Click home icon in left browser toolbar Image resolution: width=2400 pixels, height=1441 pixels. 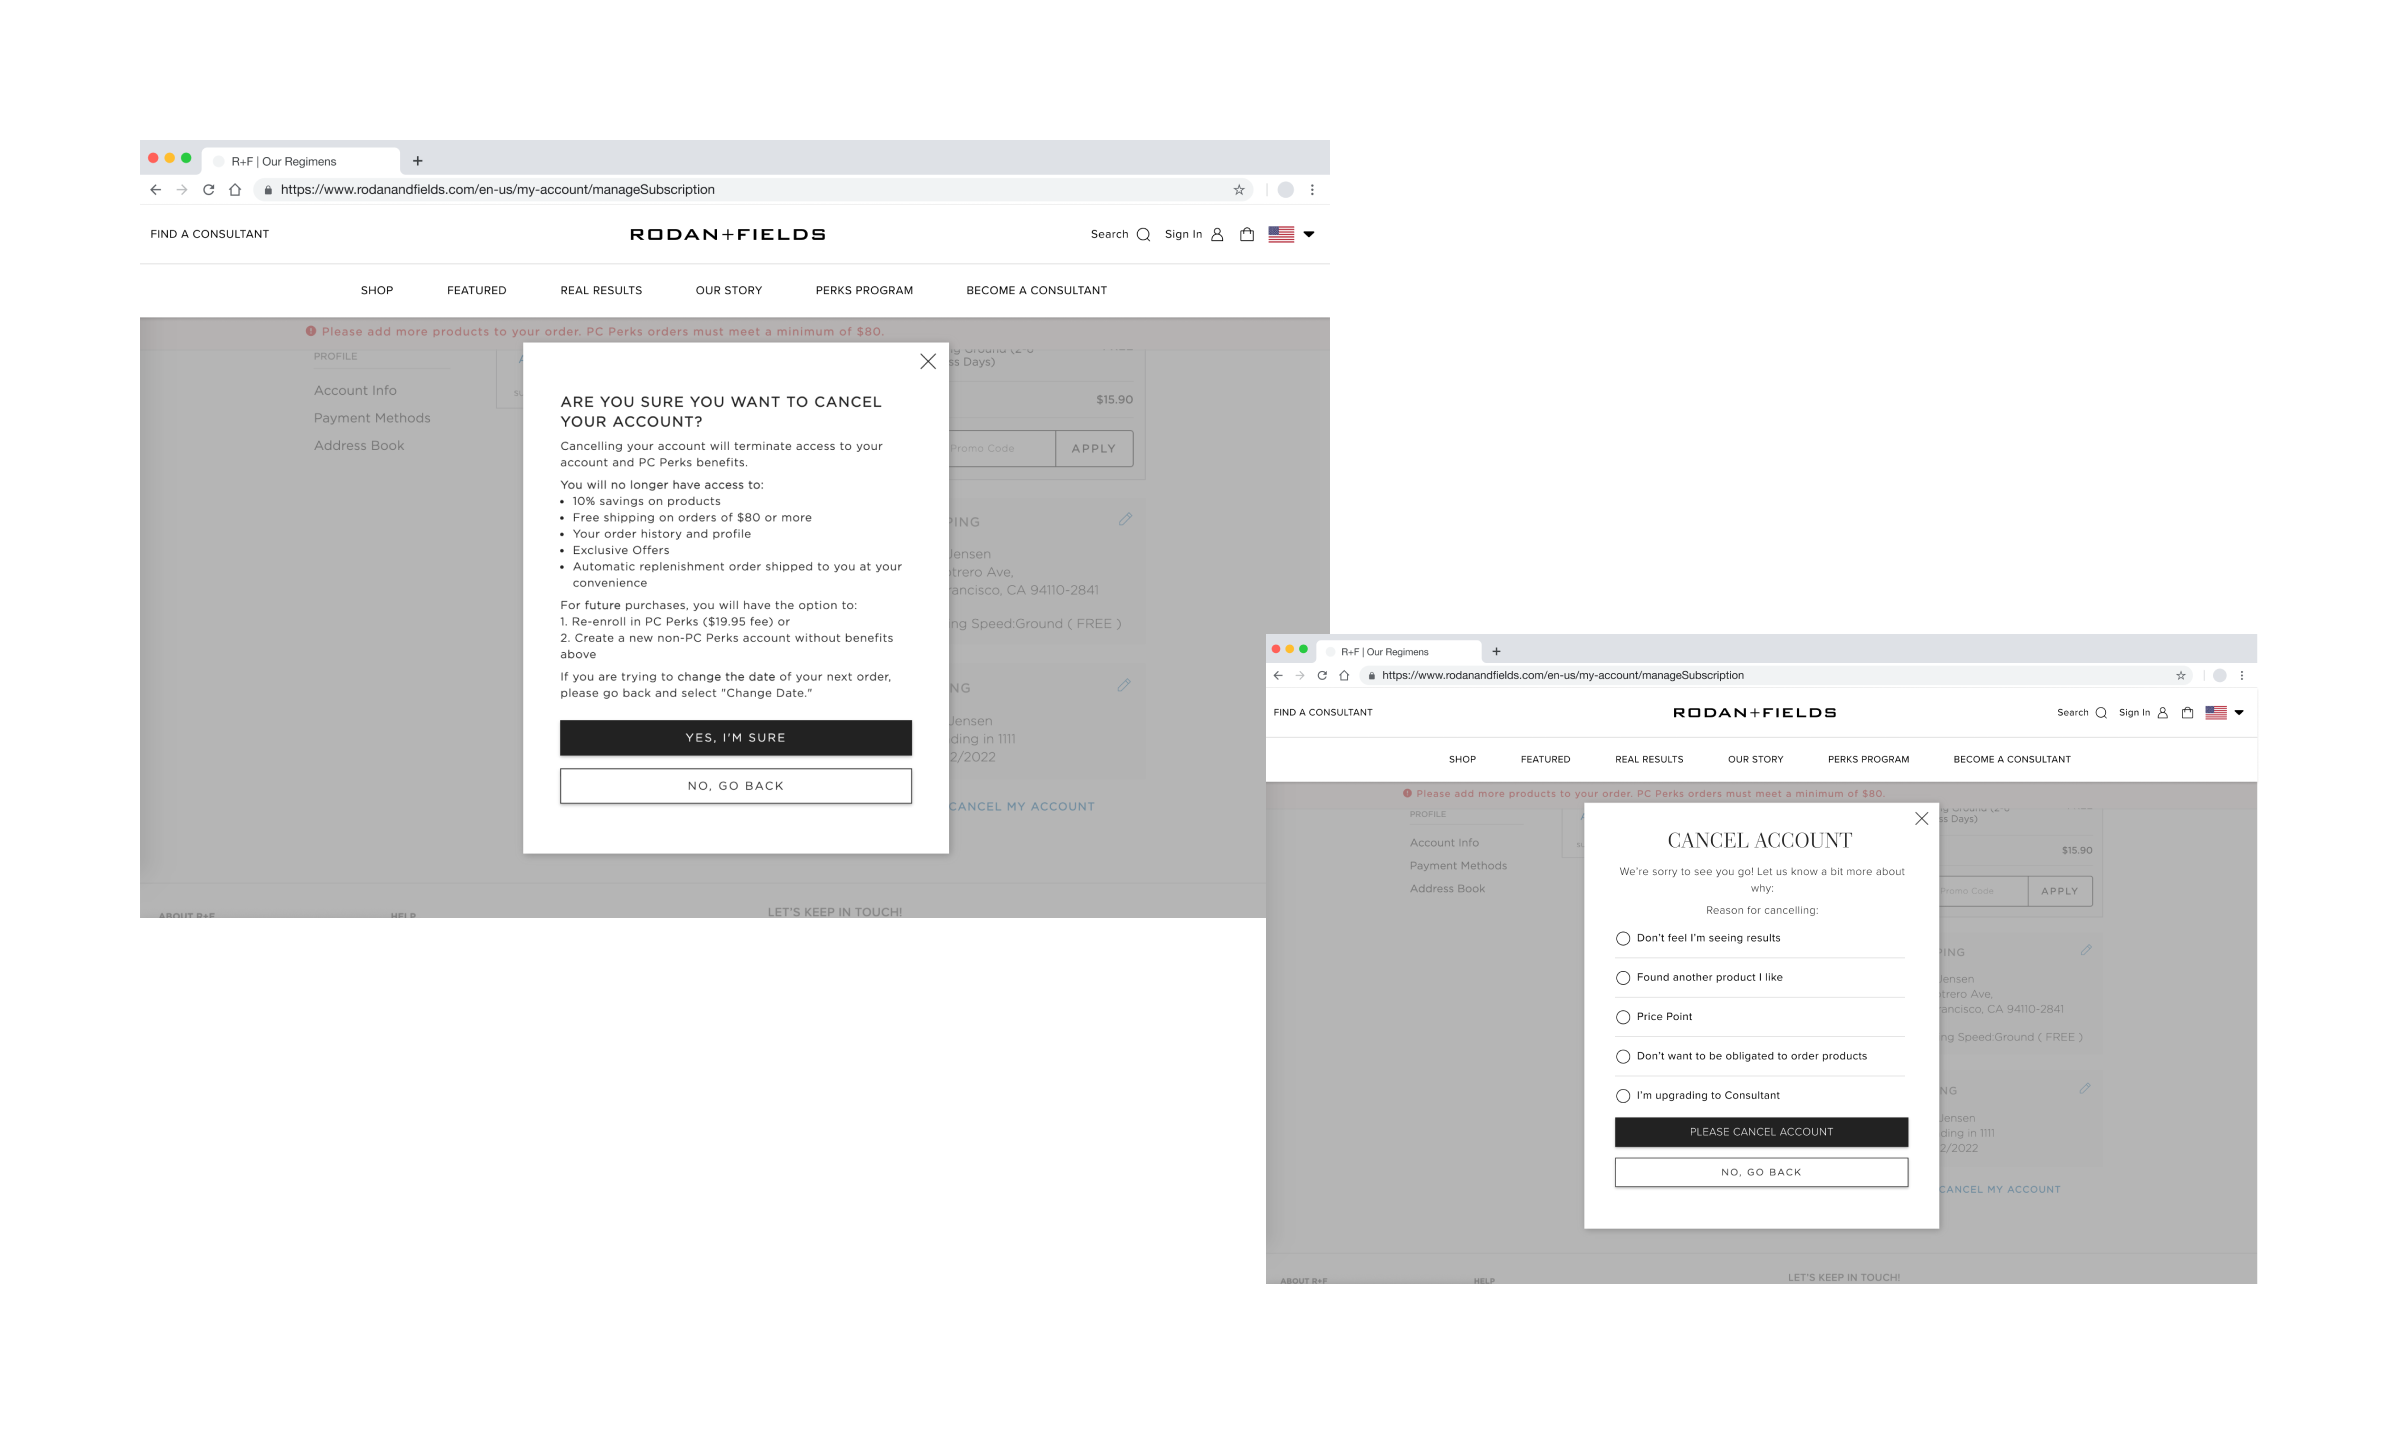click(x=235, y=190)
